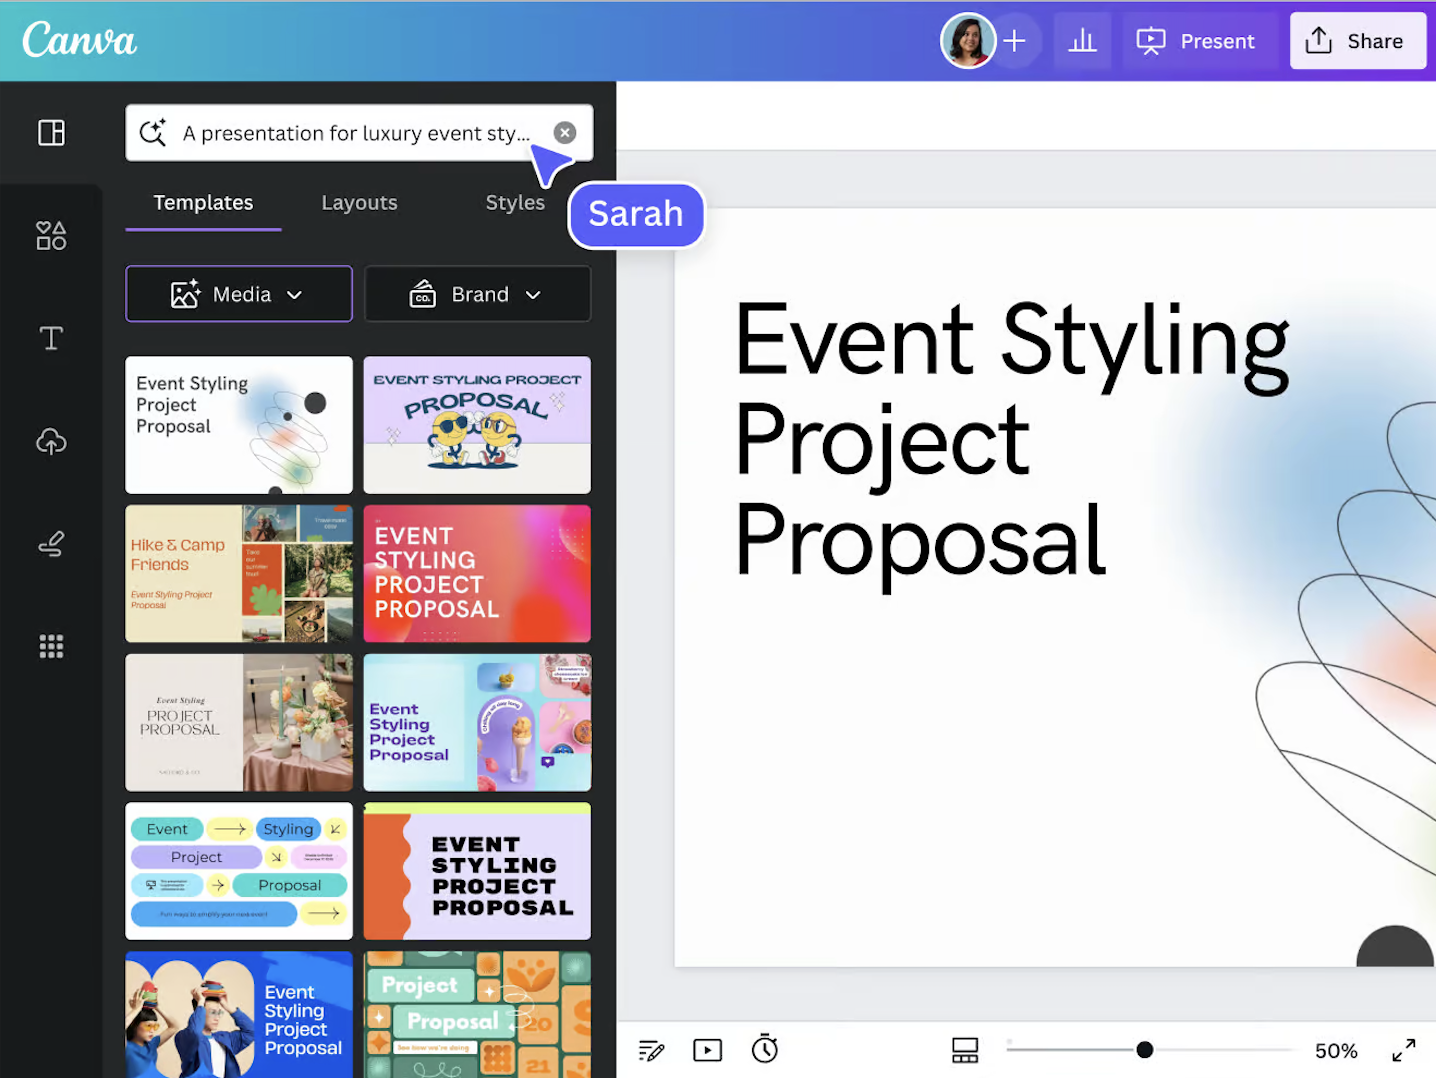
Task: Open the notes icon in bottom bar
Action: (x=651, y=1050)
